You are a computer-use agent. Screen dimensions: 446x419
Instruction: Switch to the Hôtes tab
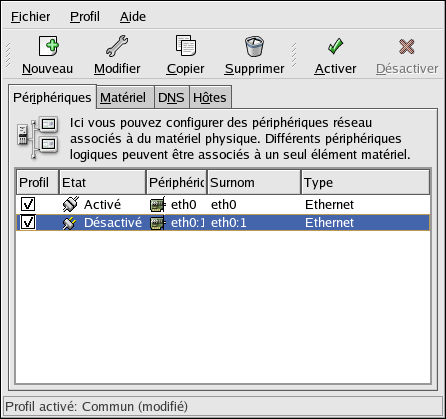pyautogui.click(x=210, y=97)
